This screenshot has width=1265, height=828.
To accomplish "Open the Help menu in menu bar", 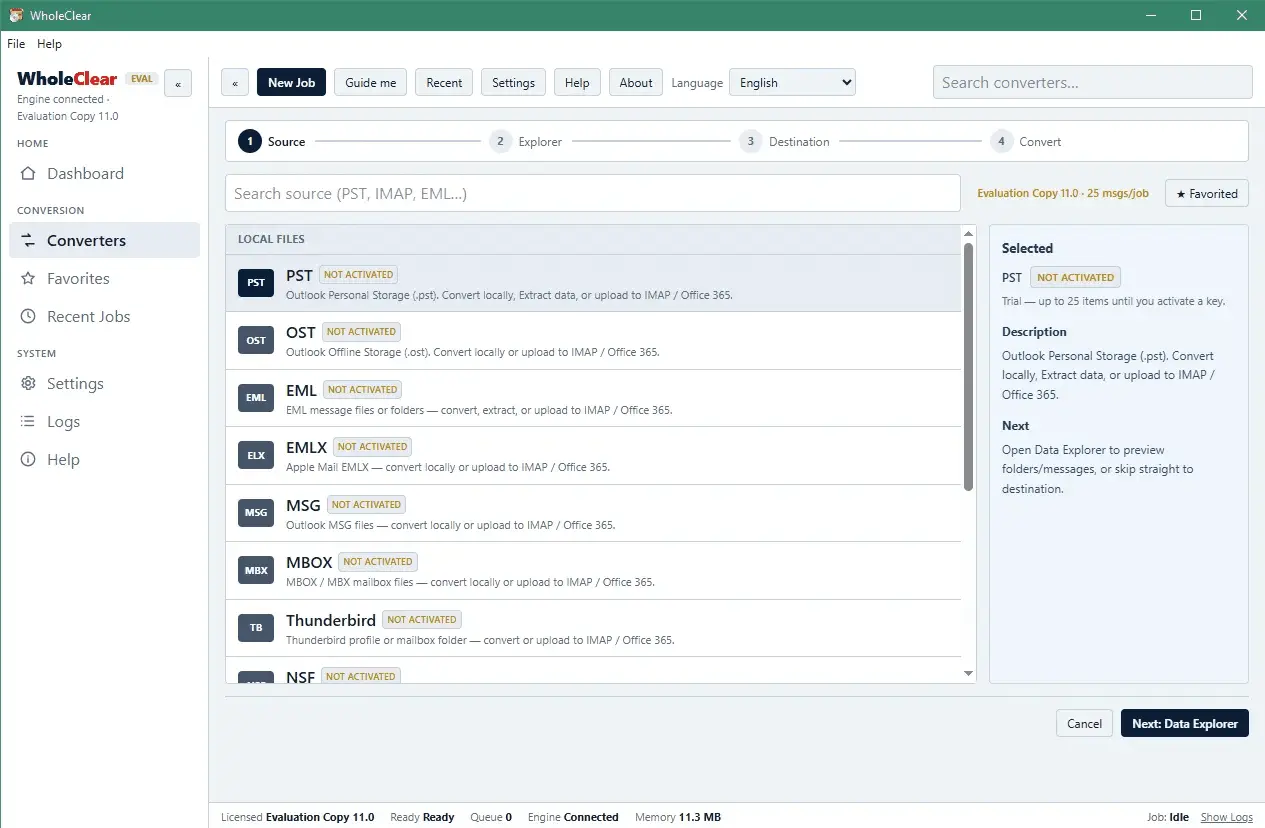I will click(x=49, y=44).
